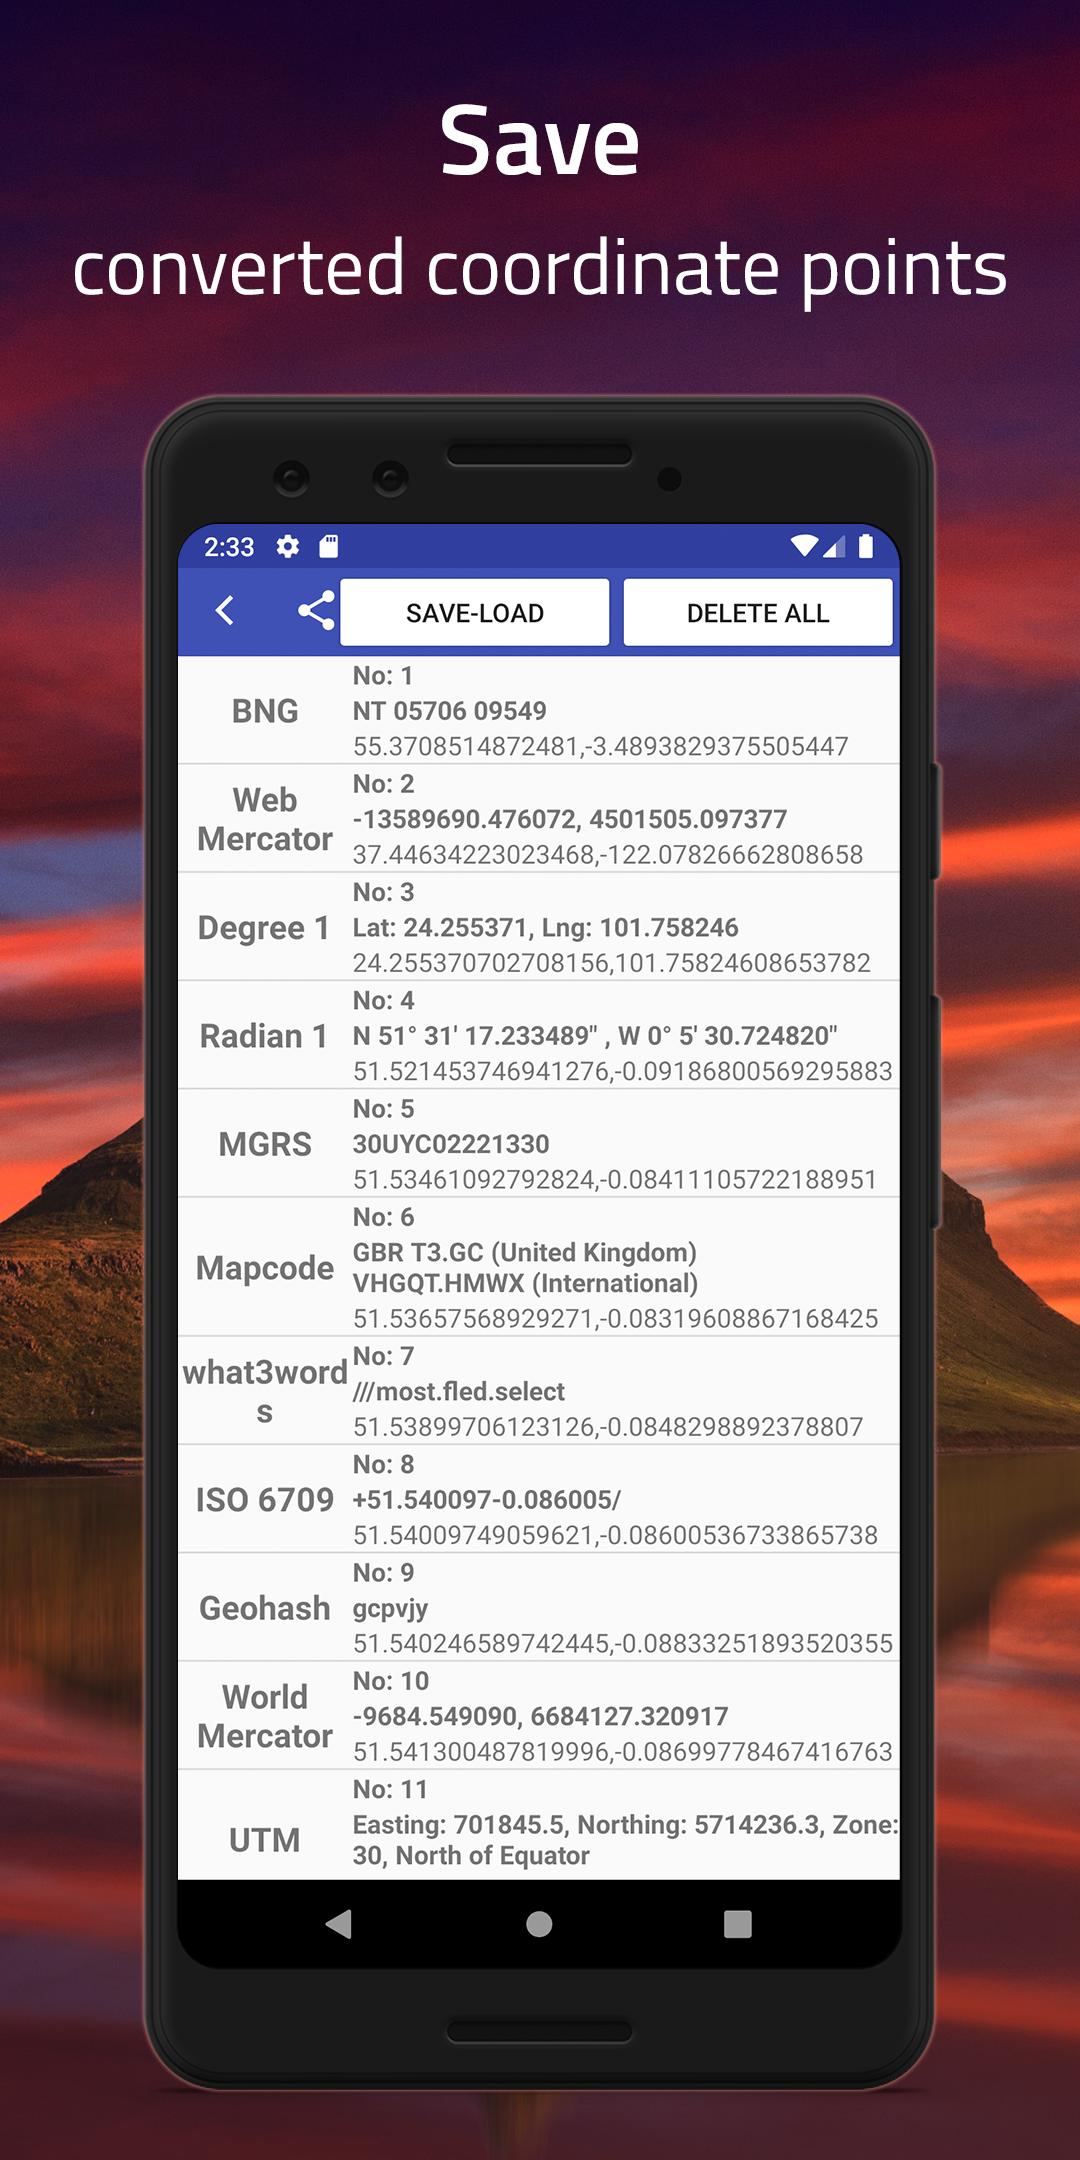1080x2160 pixels.
Task: Tap the Android recent apps square
Action: tap(738, 1924)
